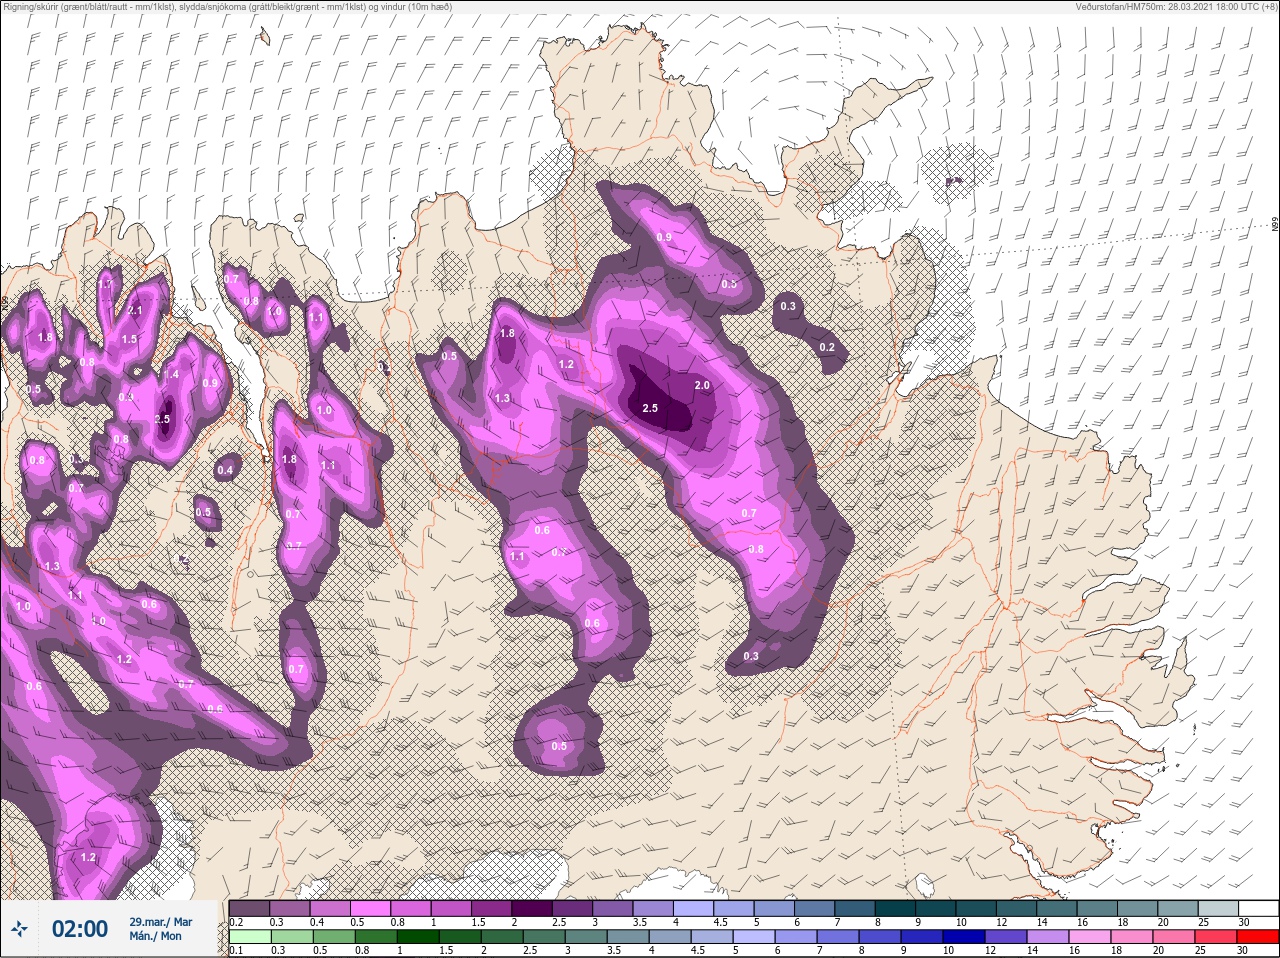Pick upper snow legend swatch between 4 and 4.5

[x=693, y=908]
